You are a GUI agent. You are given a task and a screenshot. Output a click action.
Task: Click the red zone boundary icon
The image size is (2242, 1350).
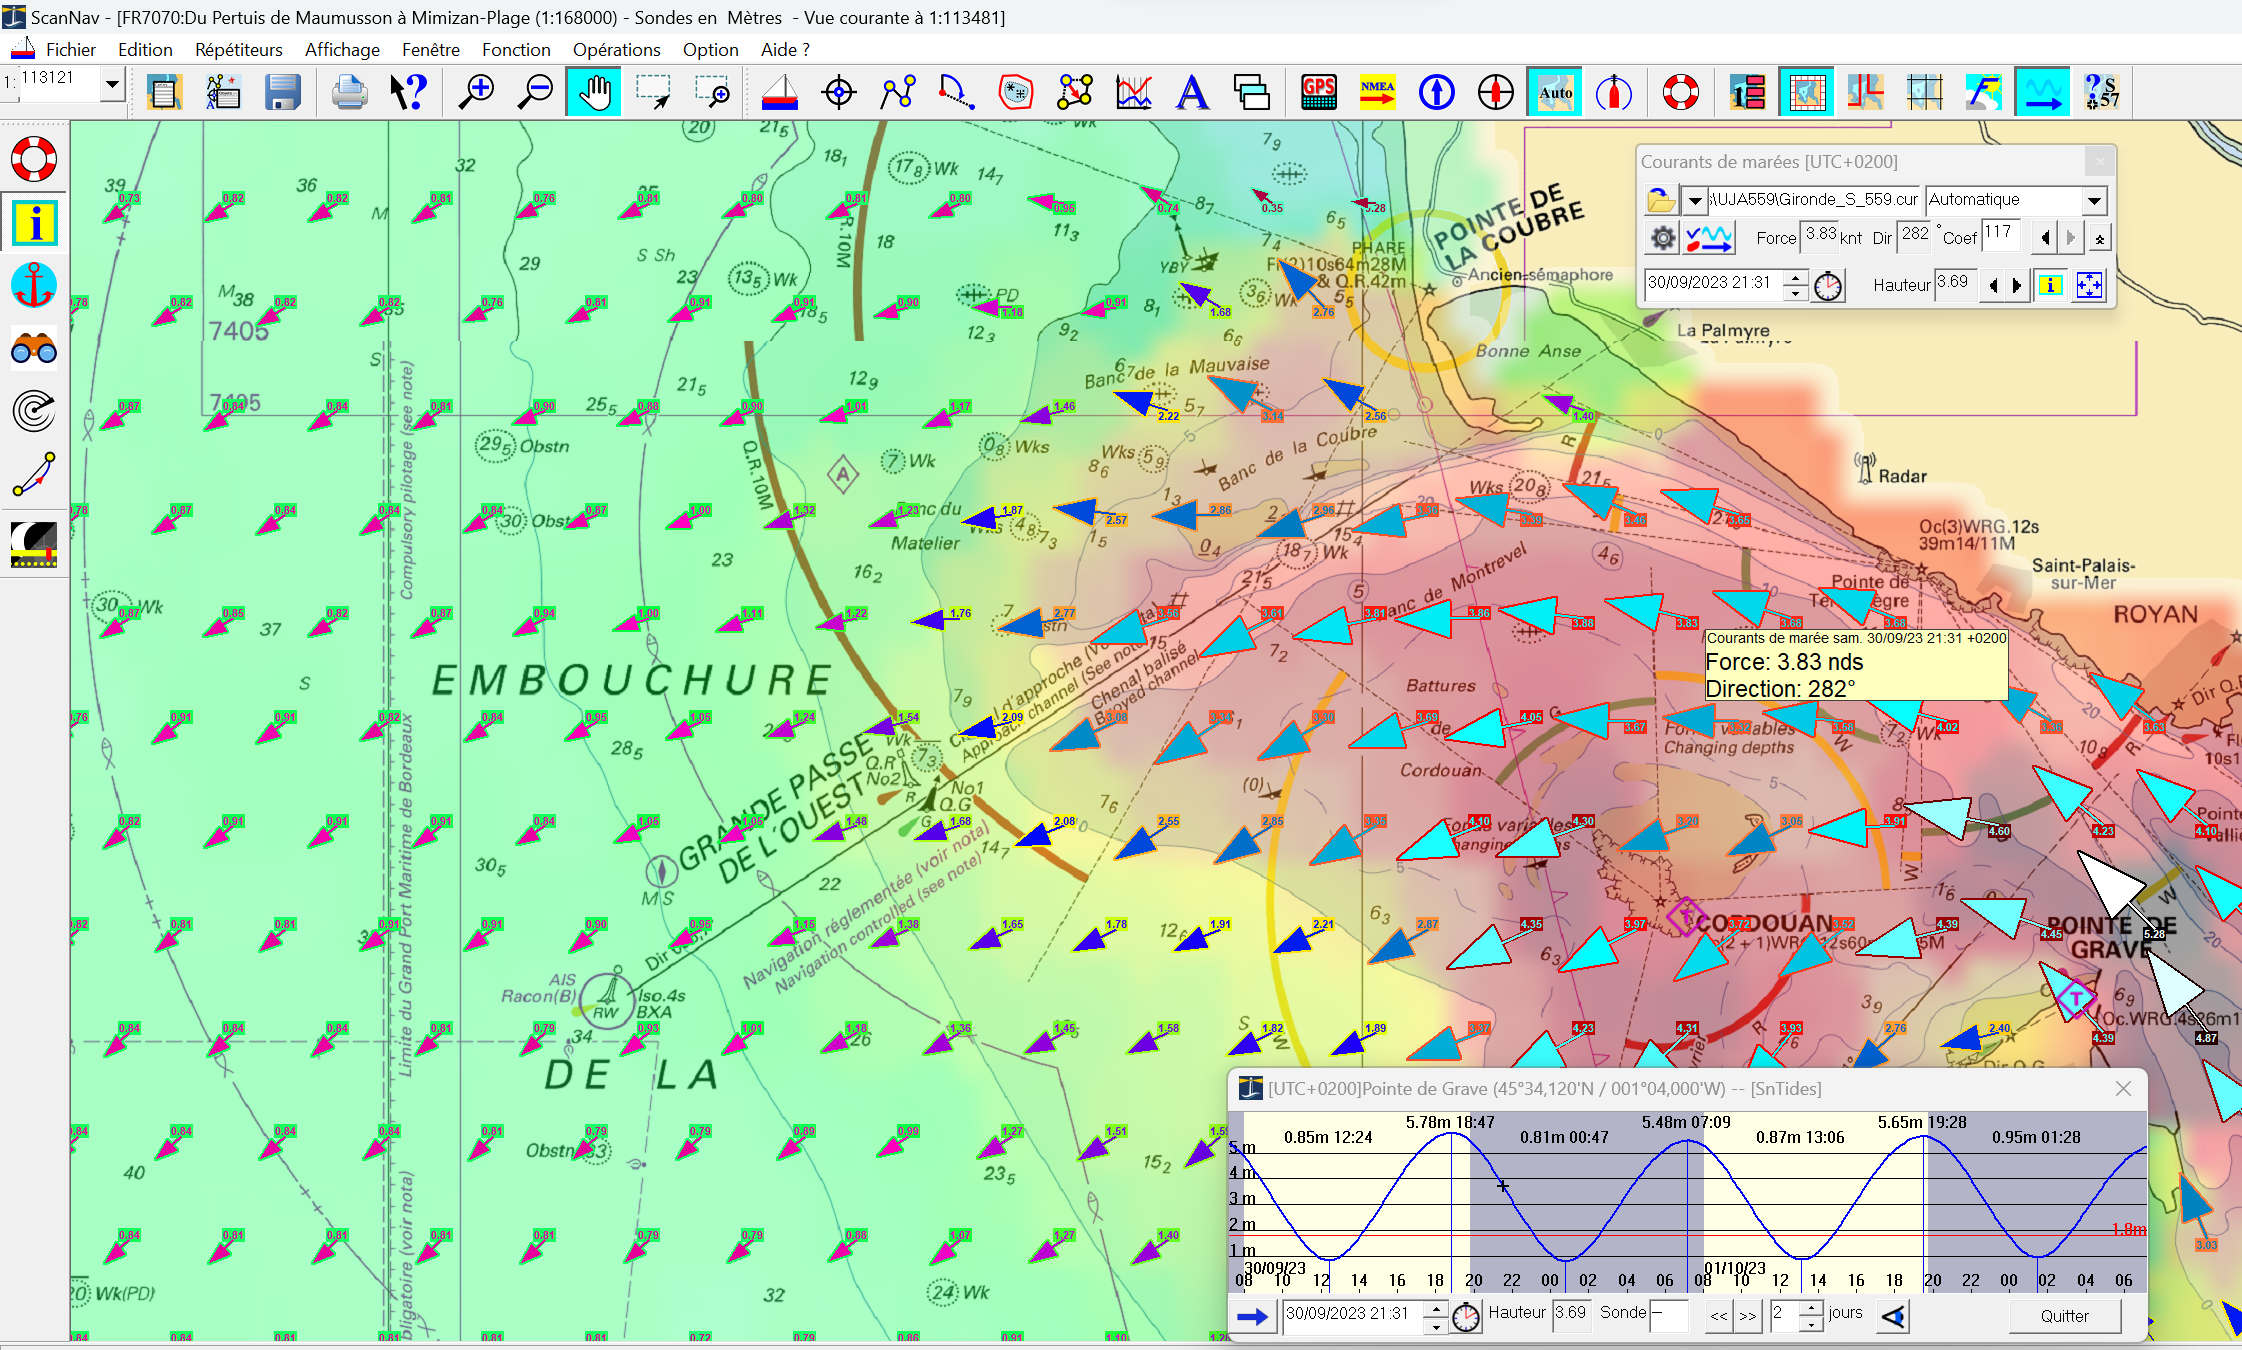(x=1016, y=92)
